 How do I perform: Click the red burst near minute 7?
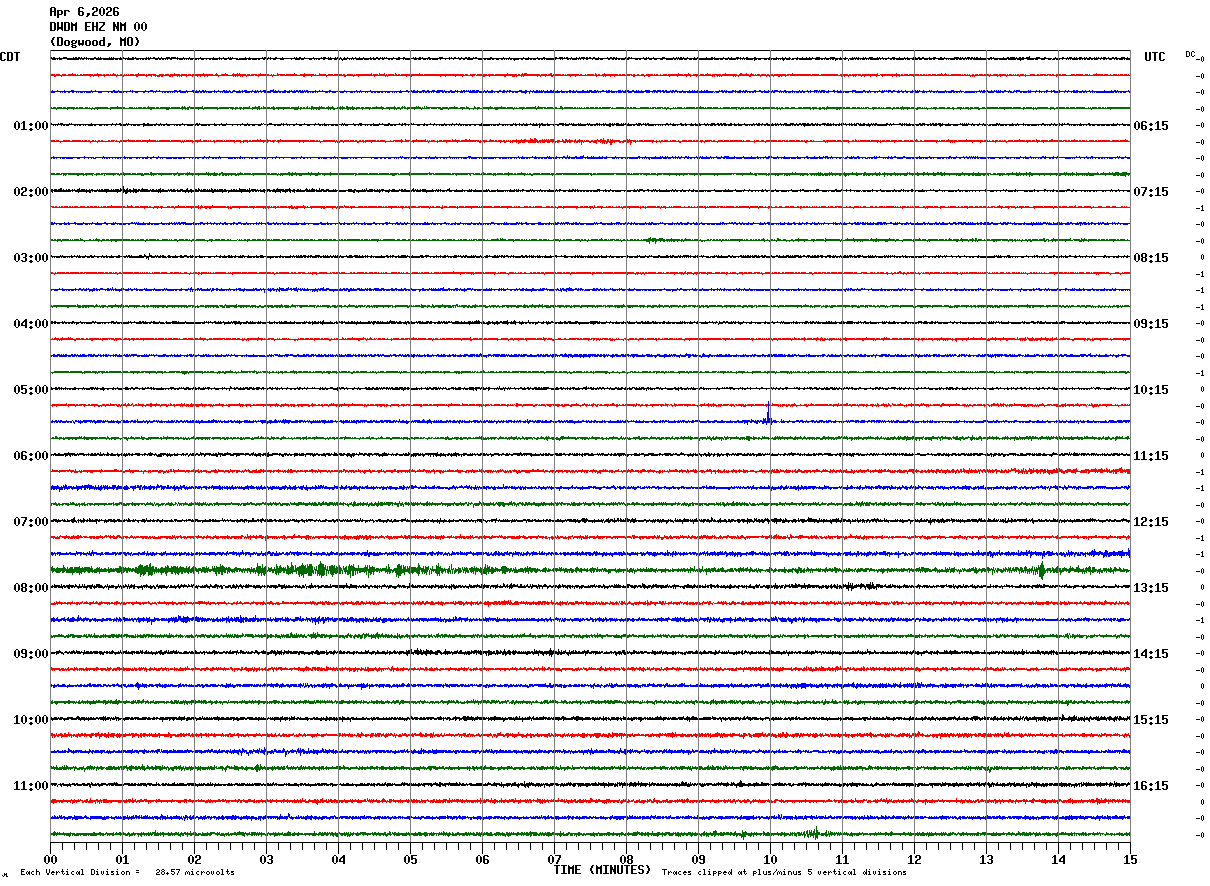pyautogui.click(x=575, y=141)
